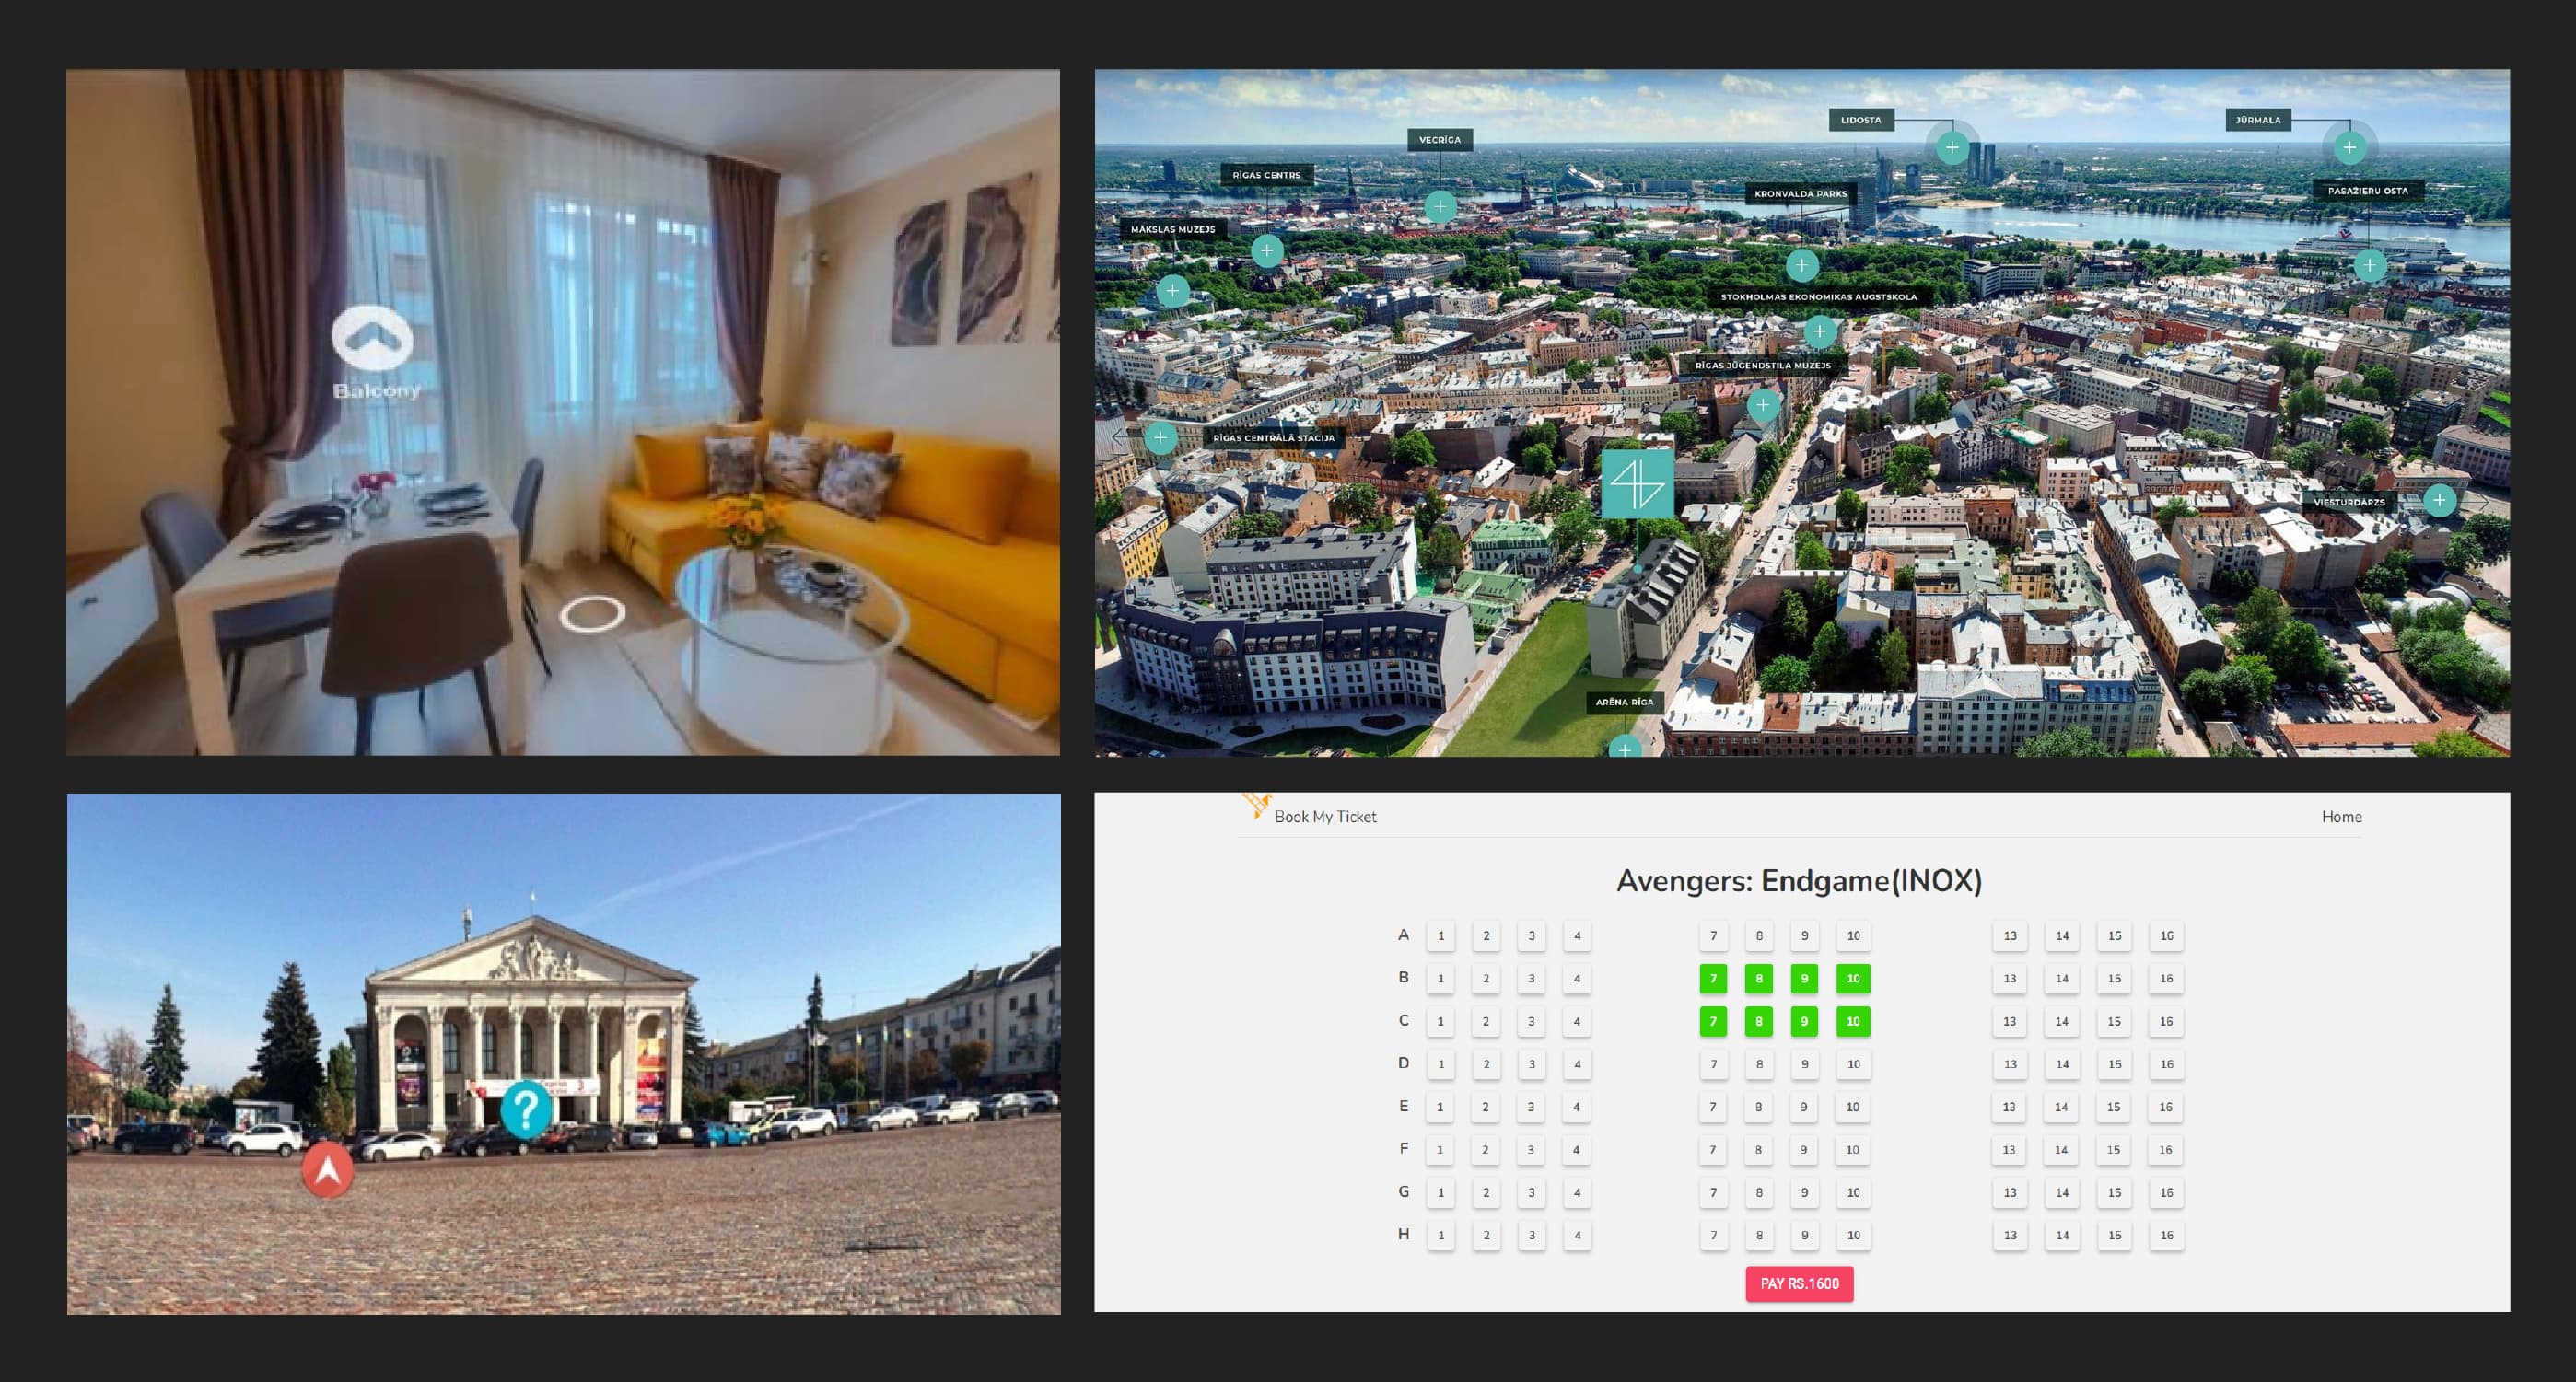
Task: Click the Book My Ticket logo
Action: (1258, 805)
